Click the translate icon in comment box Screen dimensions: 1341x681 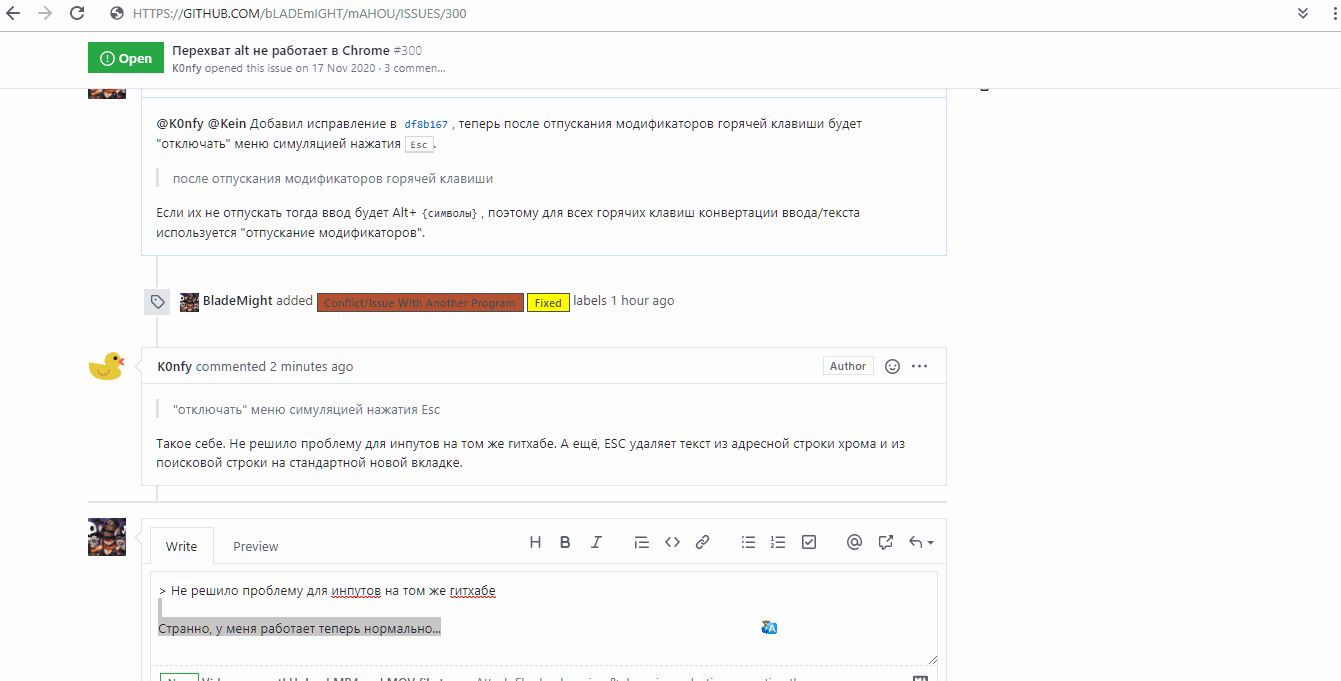click(769, 628)
